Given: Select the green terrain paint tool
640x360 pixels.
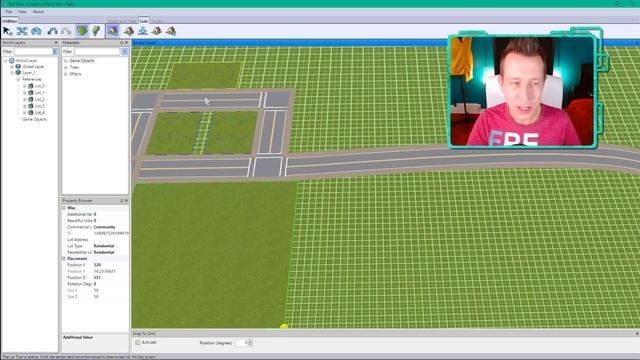Looking at the screenshot, I should (82, 31).
